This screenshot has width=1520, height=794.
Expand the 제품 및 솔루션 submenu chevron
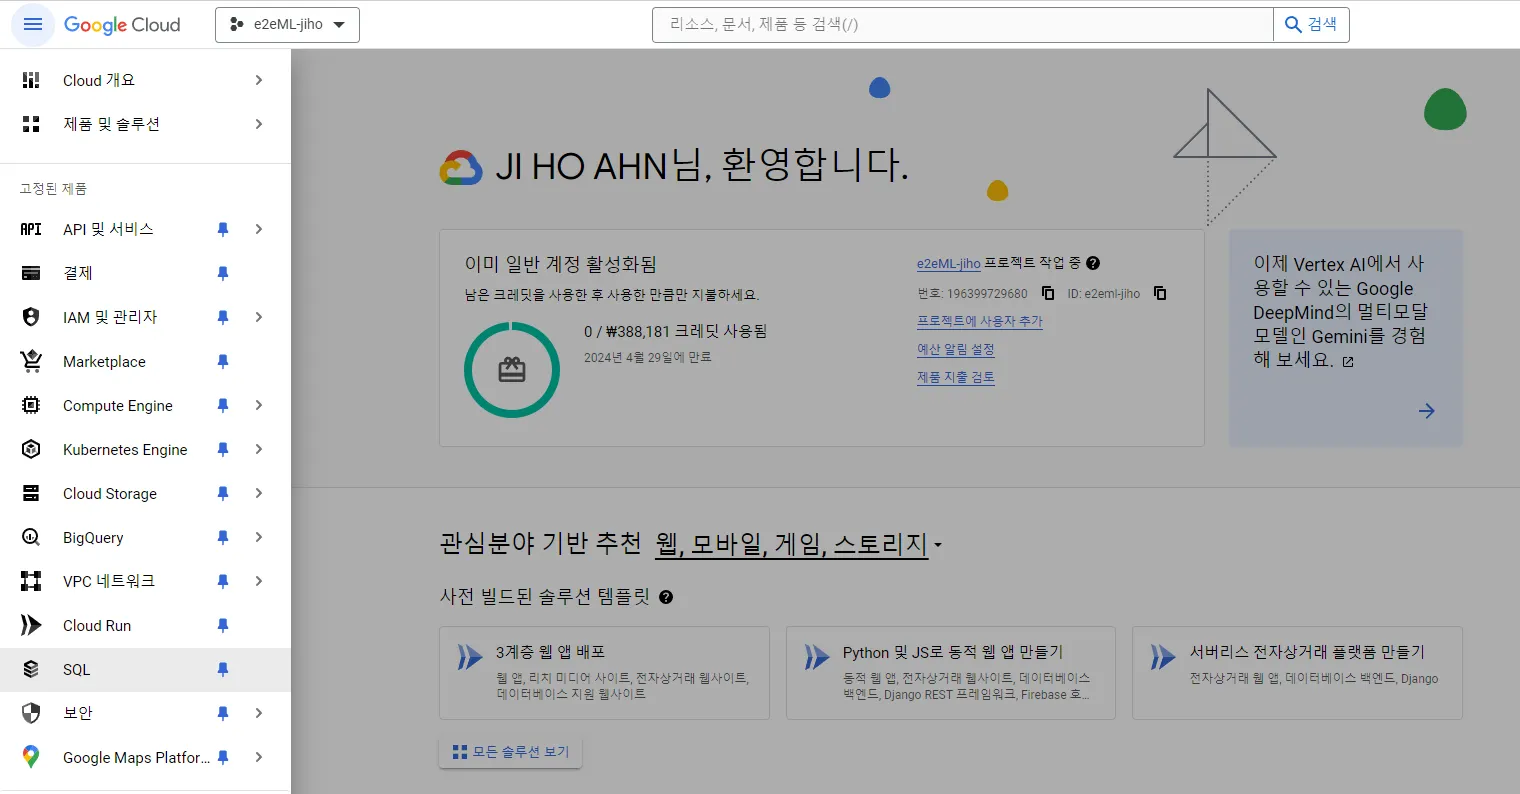[259, 124]
